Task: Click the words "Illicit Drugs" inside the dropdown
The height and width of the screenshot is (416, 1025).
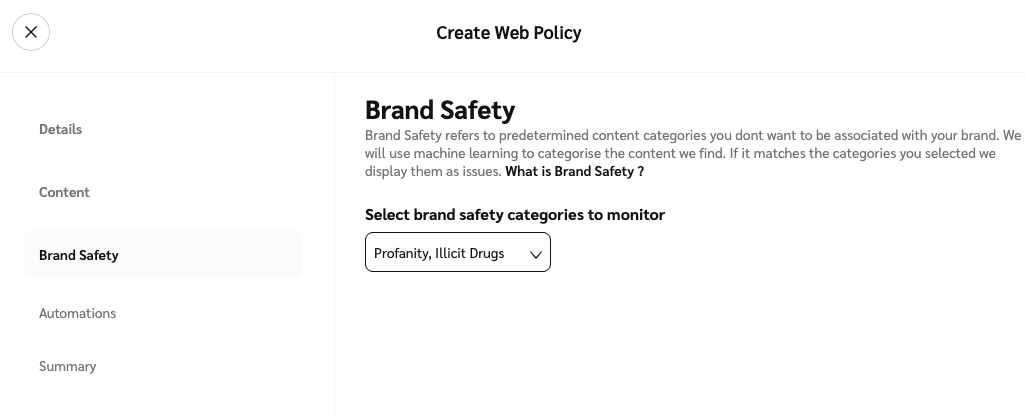Action: pos(470,254)
